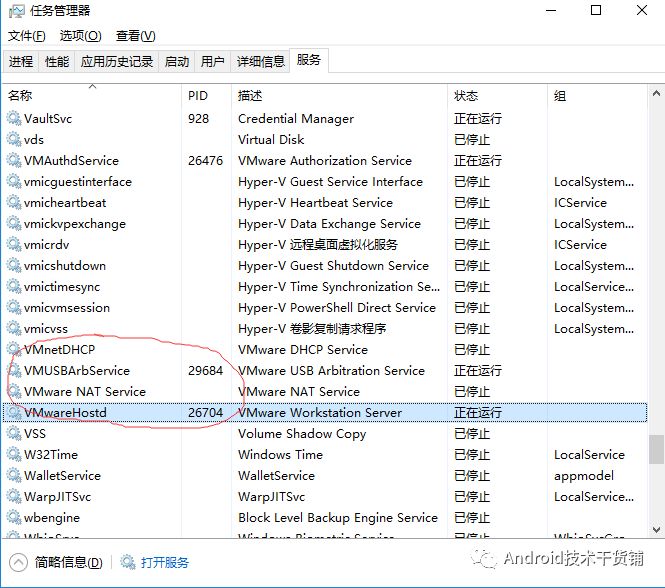Screen dimensions: 665x588
Task: Switch to the 性能 tab
Action: pyautogui.click(x=57, y=62)
